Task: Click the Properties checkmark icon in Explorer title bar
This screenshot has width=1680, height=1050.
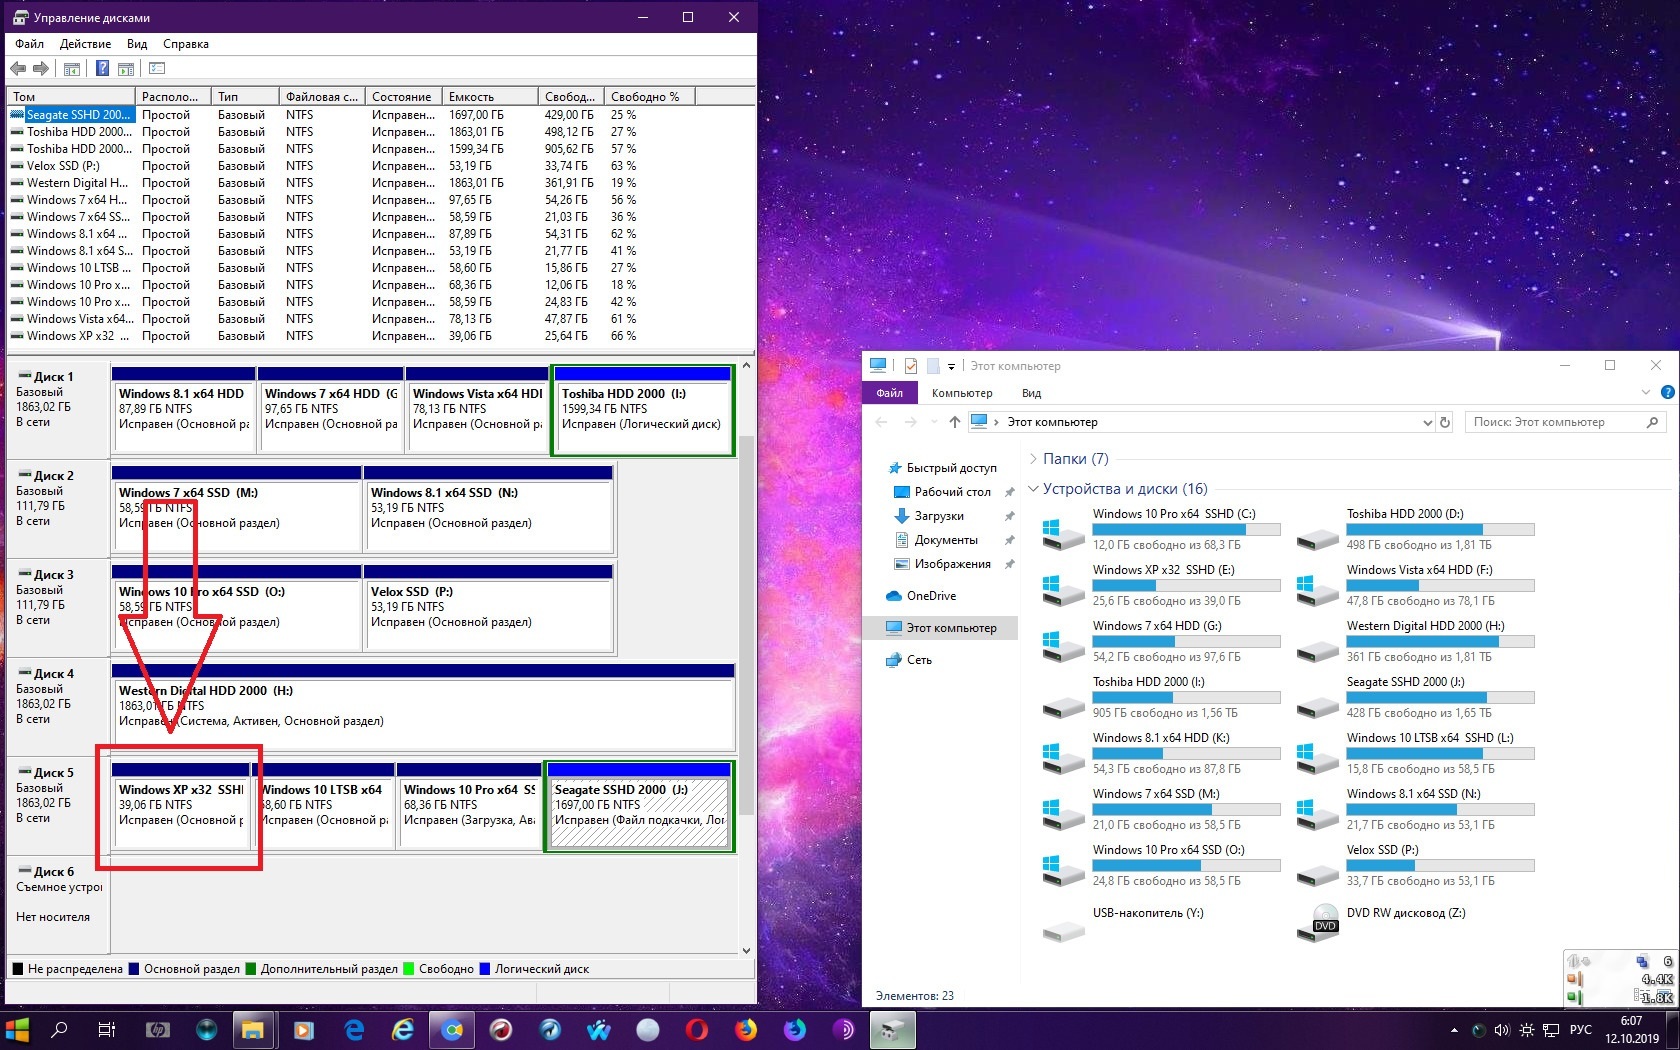Action: tap(911, 366)
